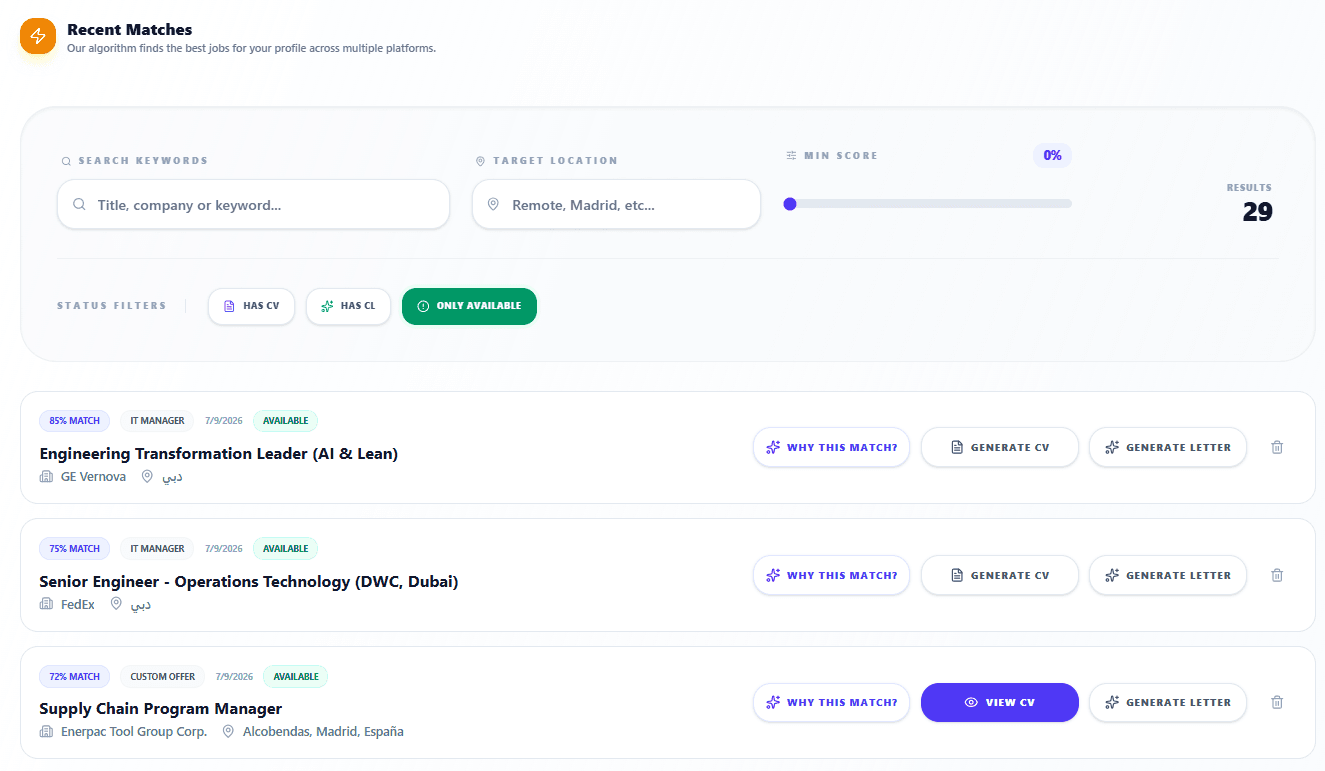Delete the Senior Engineer FedEx job with trash icon
The width and height of the screenshot is (1325, 771).
tap(1277, 575)
